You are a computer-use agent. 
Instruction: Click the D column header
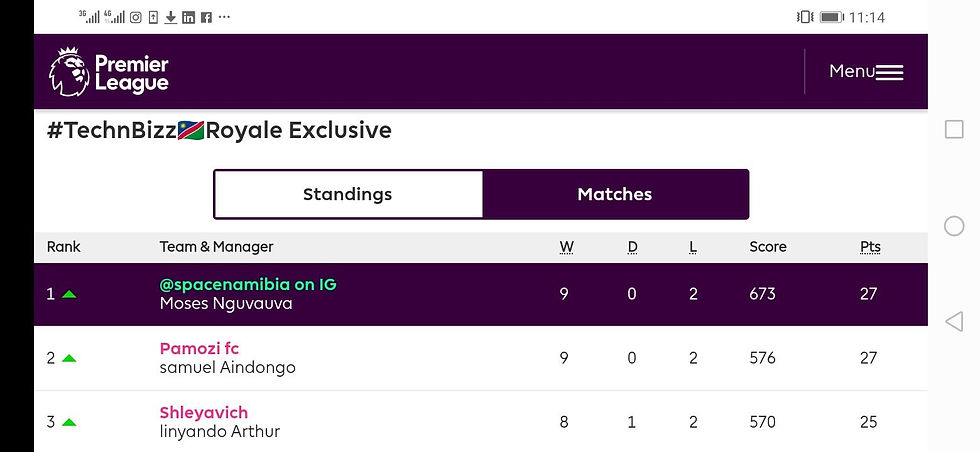pos(632,247)
